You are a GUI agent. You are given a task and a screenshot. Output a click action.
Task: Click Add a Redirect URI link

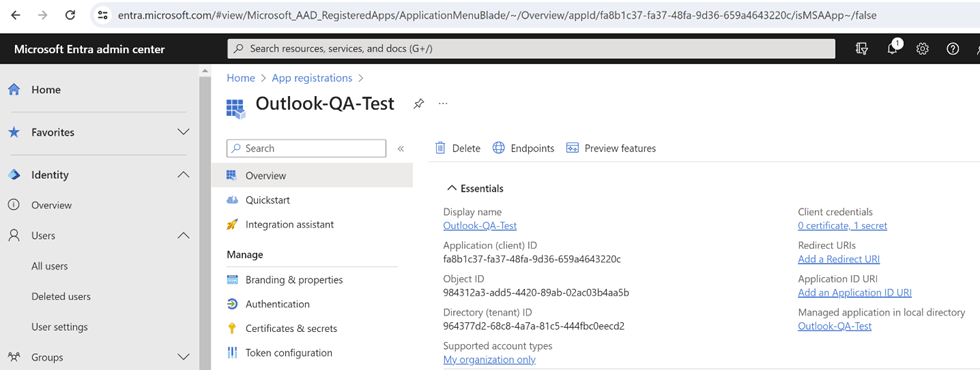pos(839,259)
